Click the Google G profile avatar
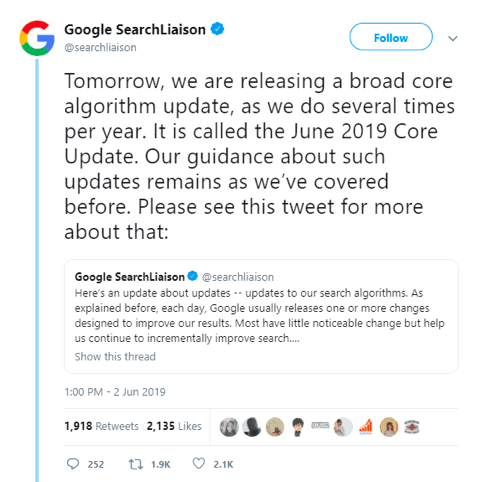 coord(37,38)
